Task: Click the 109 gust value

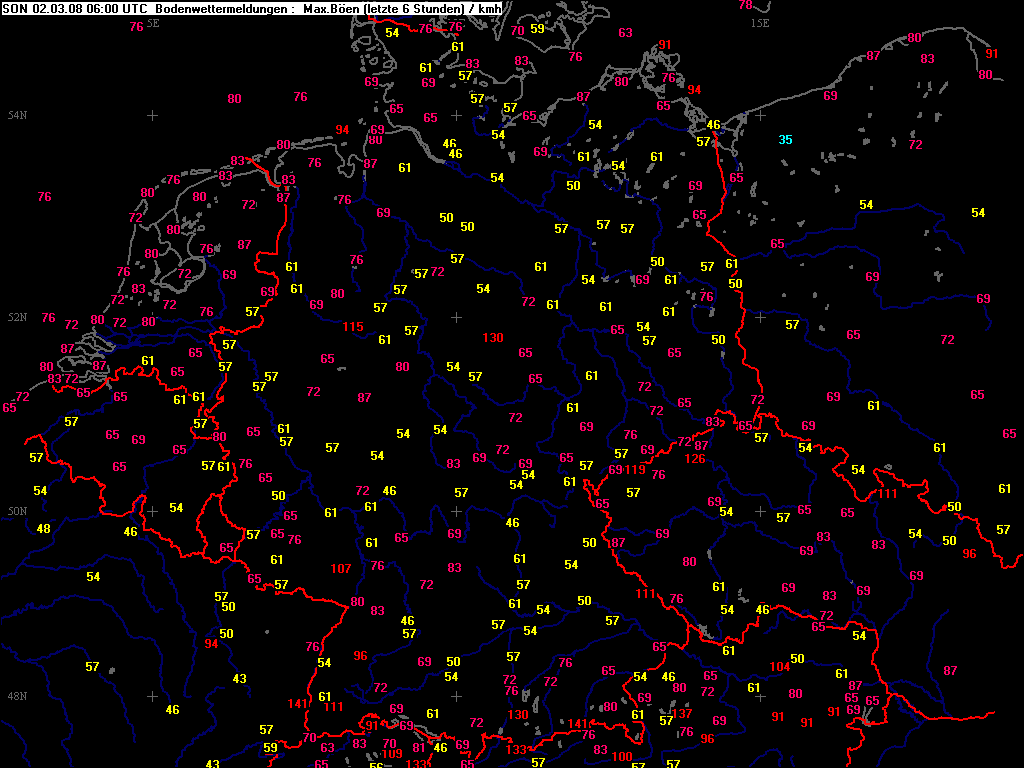Action: (392, 754)
